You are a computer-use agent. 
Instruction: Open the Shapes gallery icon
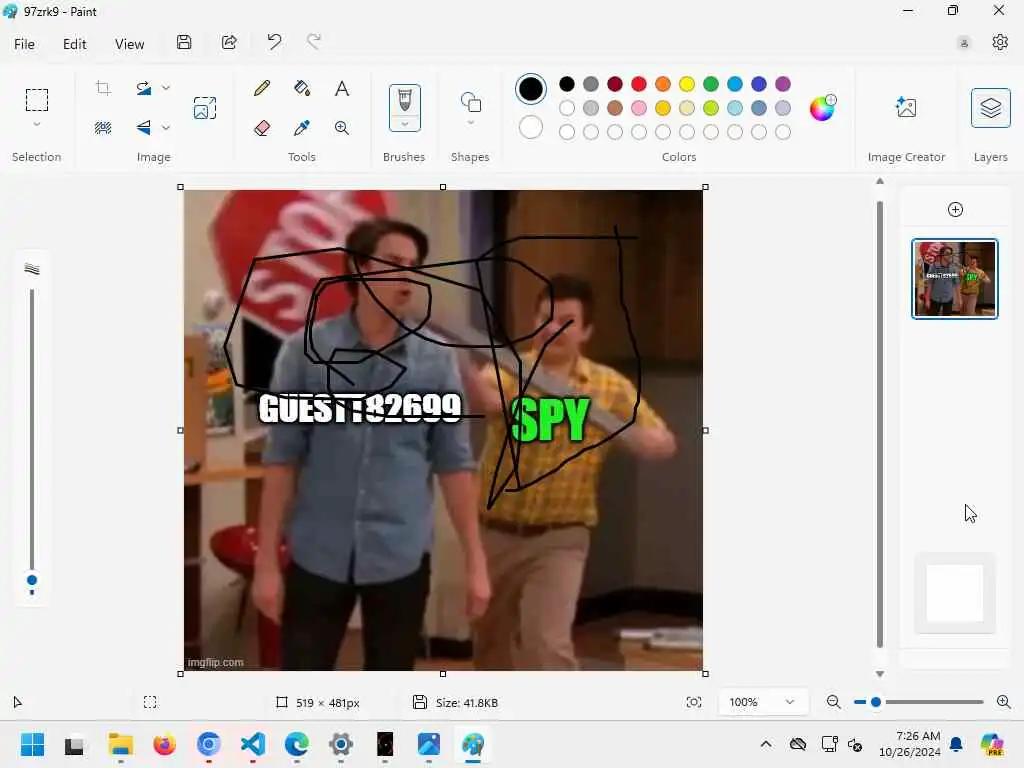tap(471, 103)
